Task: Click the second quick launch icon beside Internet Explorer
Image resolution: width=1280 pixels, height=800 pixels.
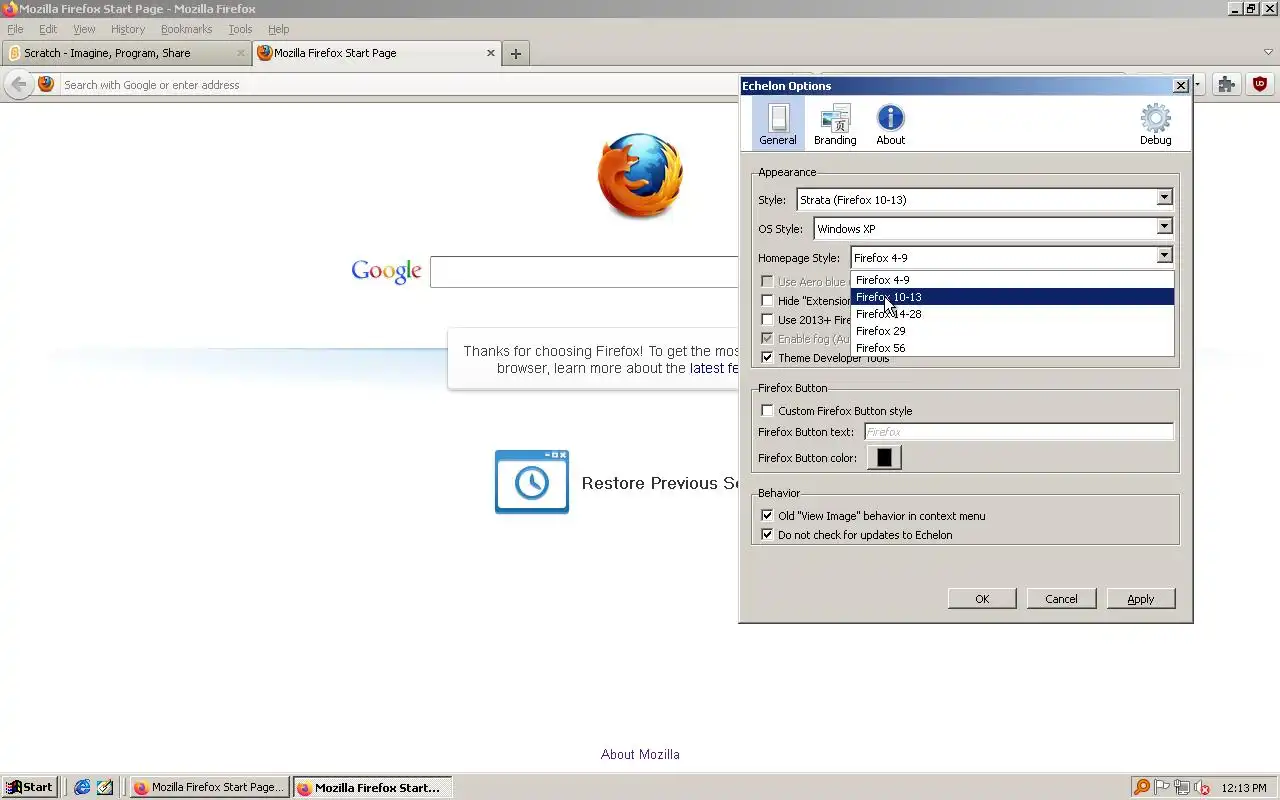Action: (x=105, y=787)
